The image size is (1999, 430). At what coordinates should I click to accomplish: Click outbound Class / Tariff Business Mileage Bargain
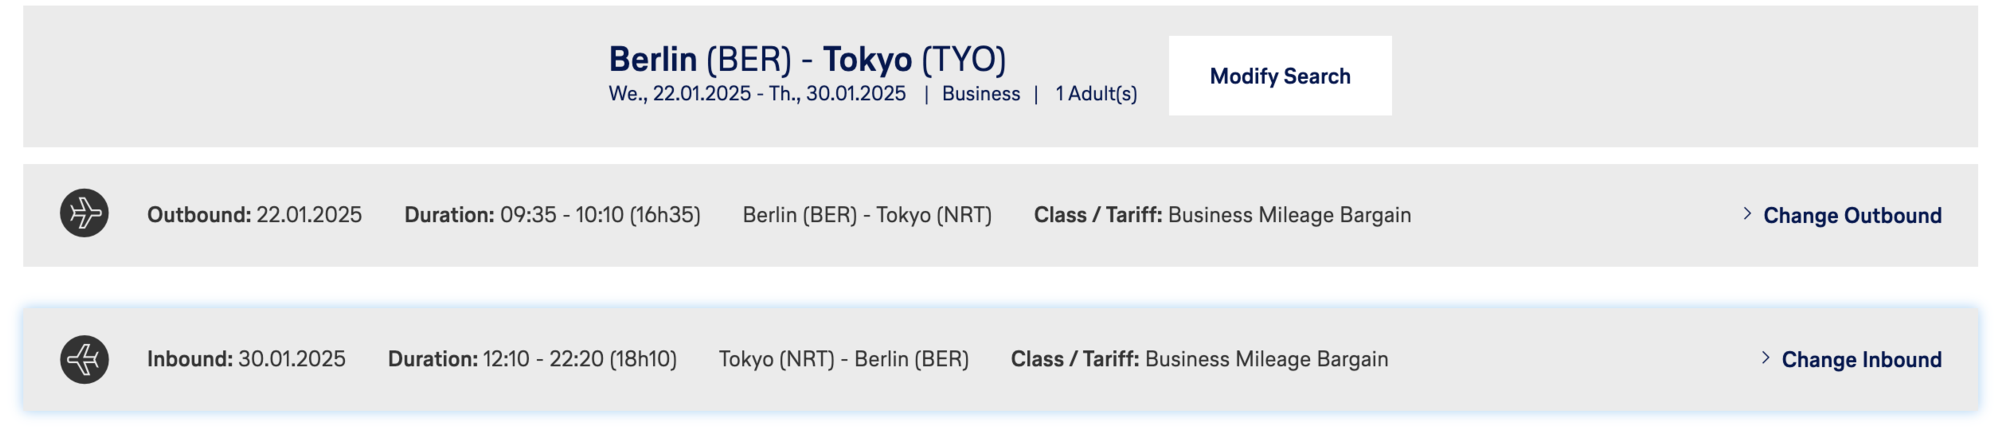(x=1222, y=215)
